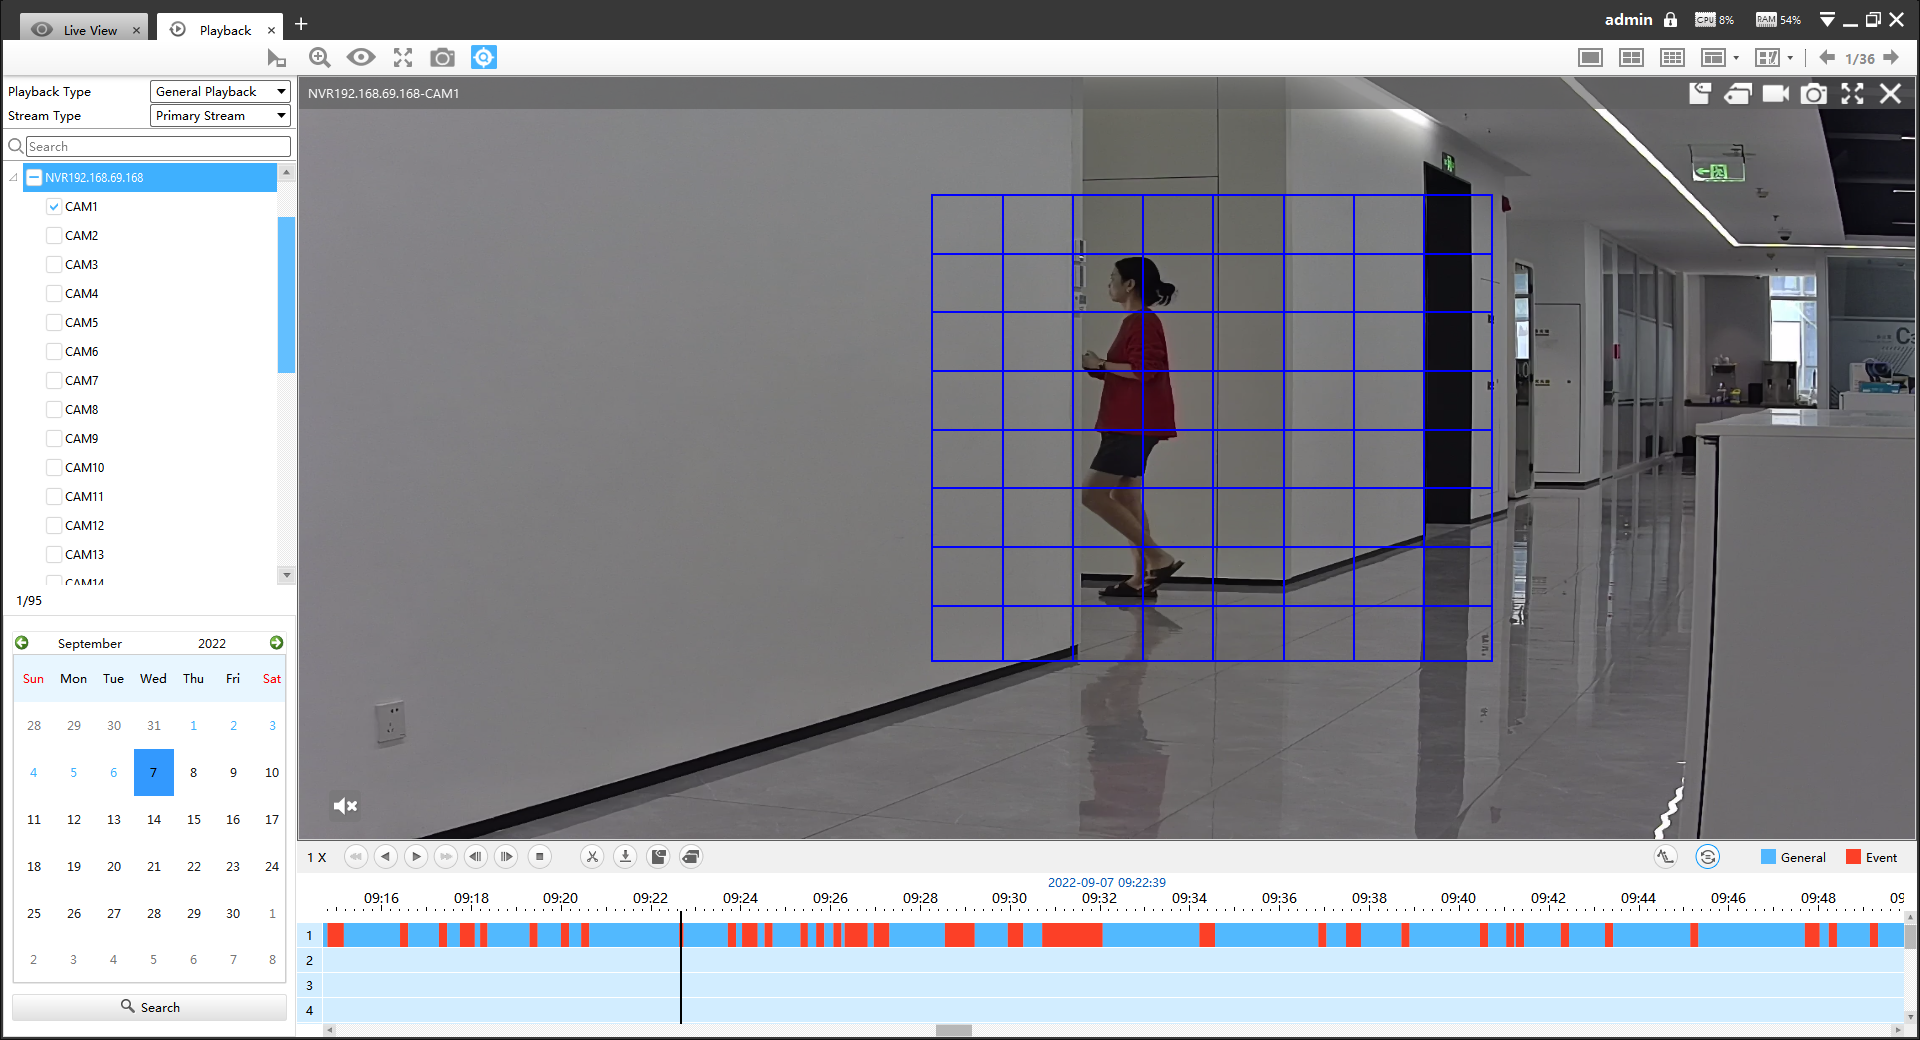Screen dimensions: 1920x1040
Task: Go to the next layout page
Action: click(1891, 58)
